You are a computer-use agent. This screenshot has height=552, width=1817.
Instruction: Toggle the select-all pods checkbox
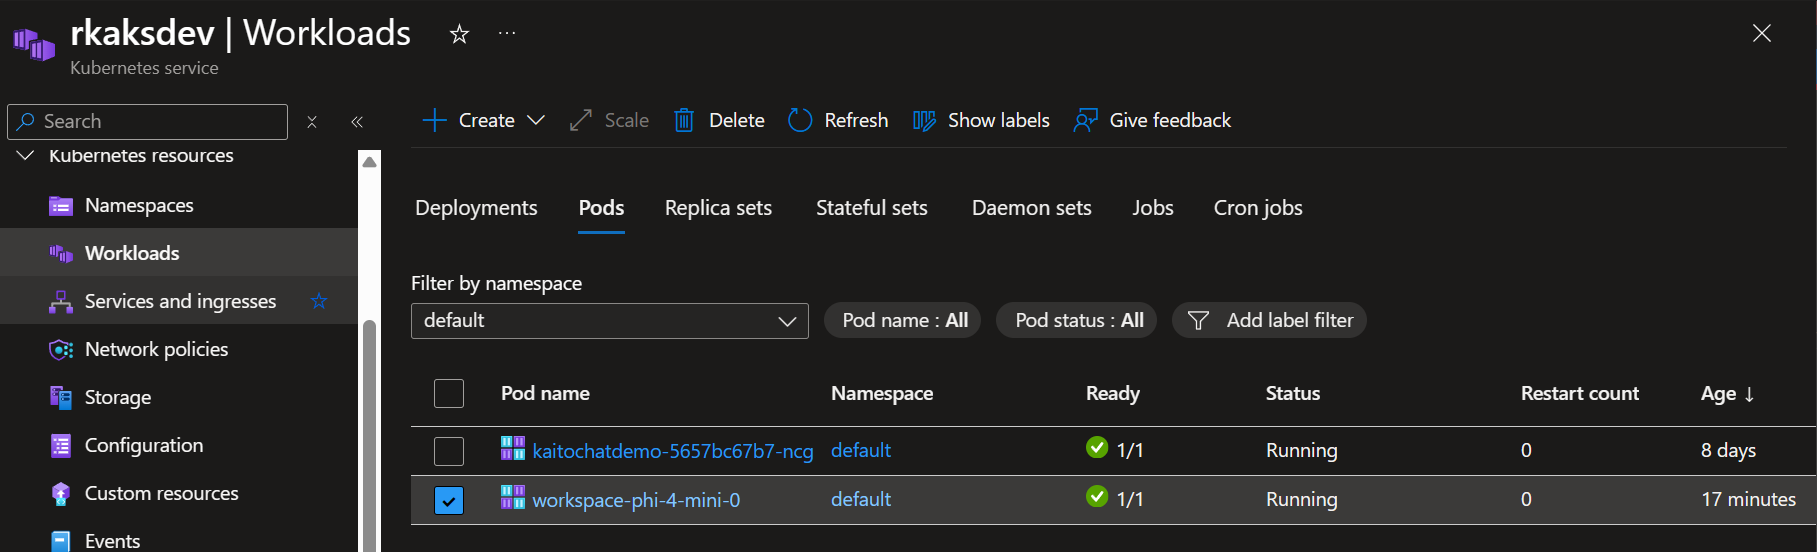point(449,393)
